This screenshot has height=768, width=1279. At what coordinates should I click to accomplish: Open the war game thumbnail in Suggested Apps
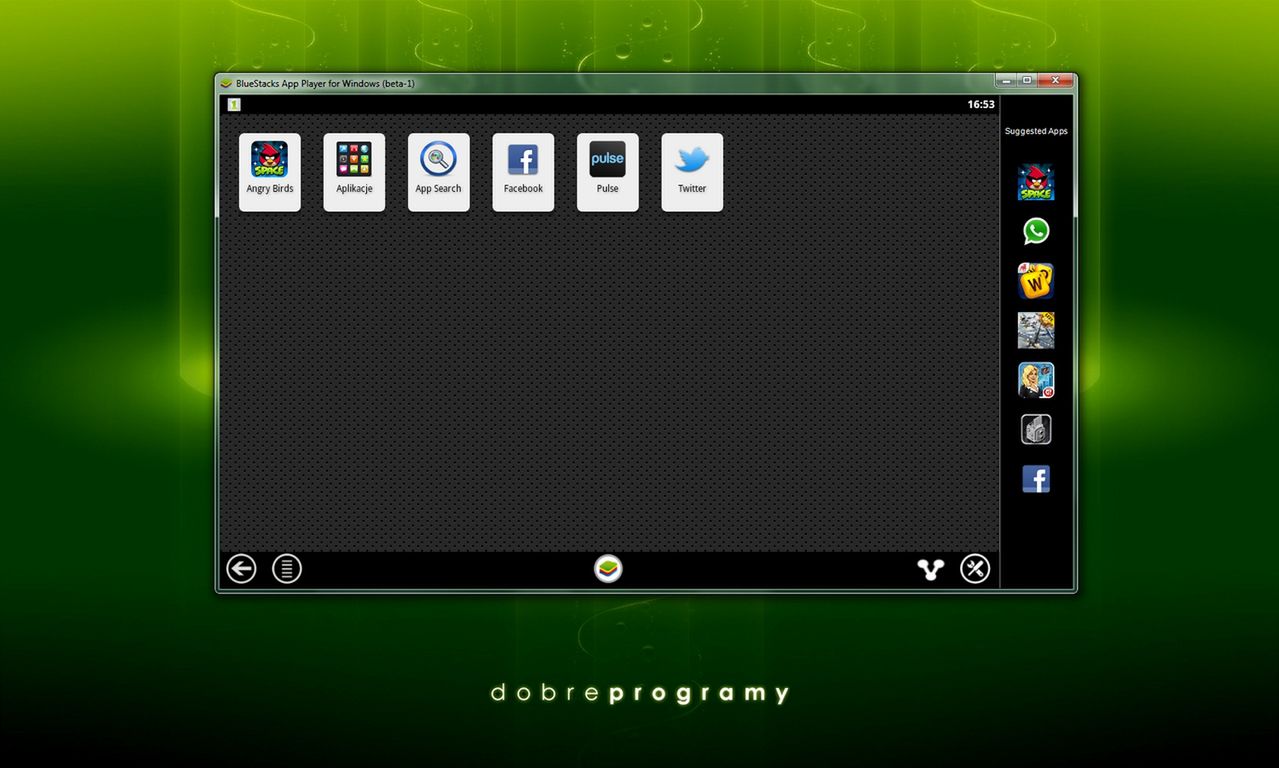coord(1036,330)
